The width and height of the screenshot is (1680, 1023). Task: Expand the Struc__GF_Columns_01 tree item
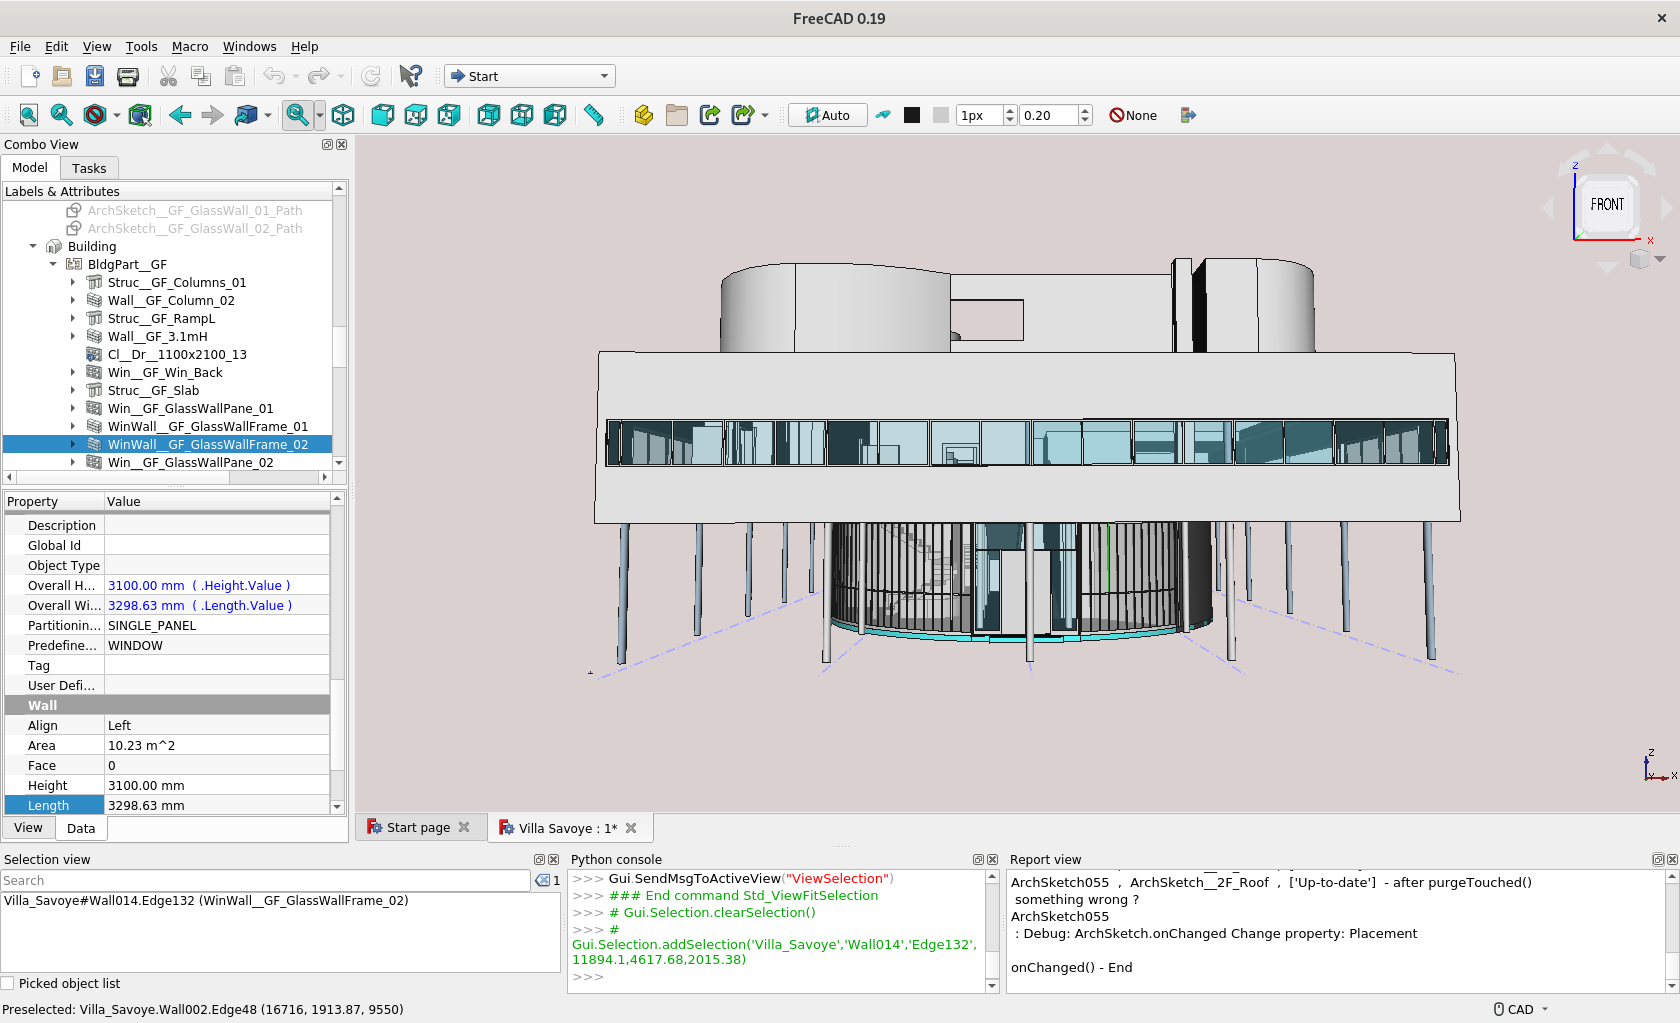[x=73, y=282]
